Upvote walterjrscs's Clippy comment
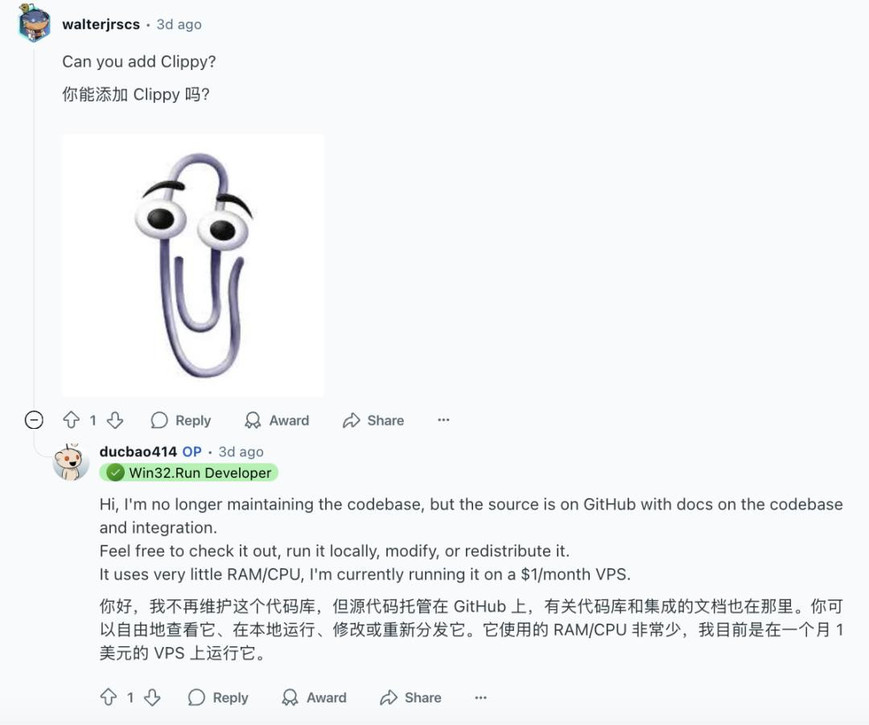 71,420
